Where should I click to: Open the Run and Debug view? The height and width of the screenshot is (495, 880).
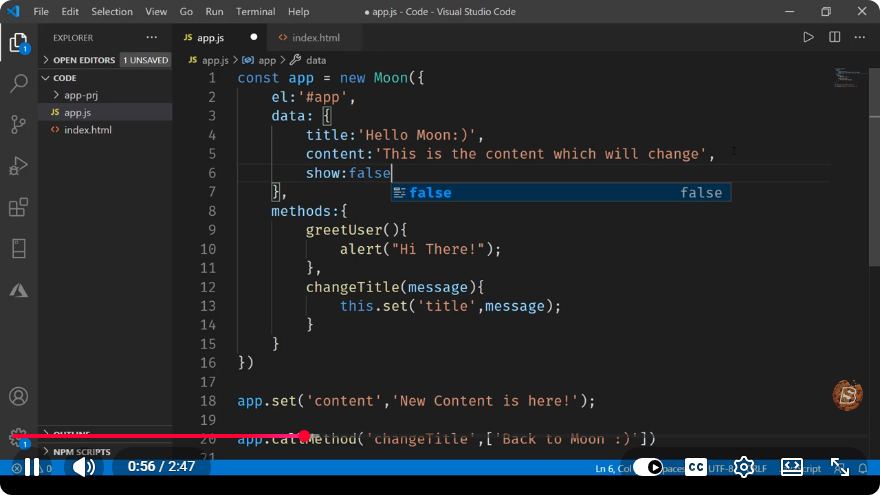point(19,166)
